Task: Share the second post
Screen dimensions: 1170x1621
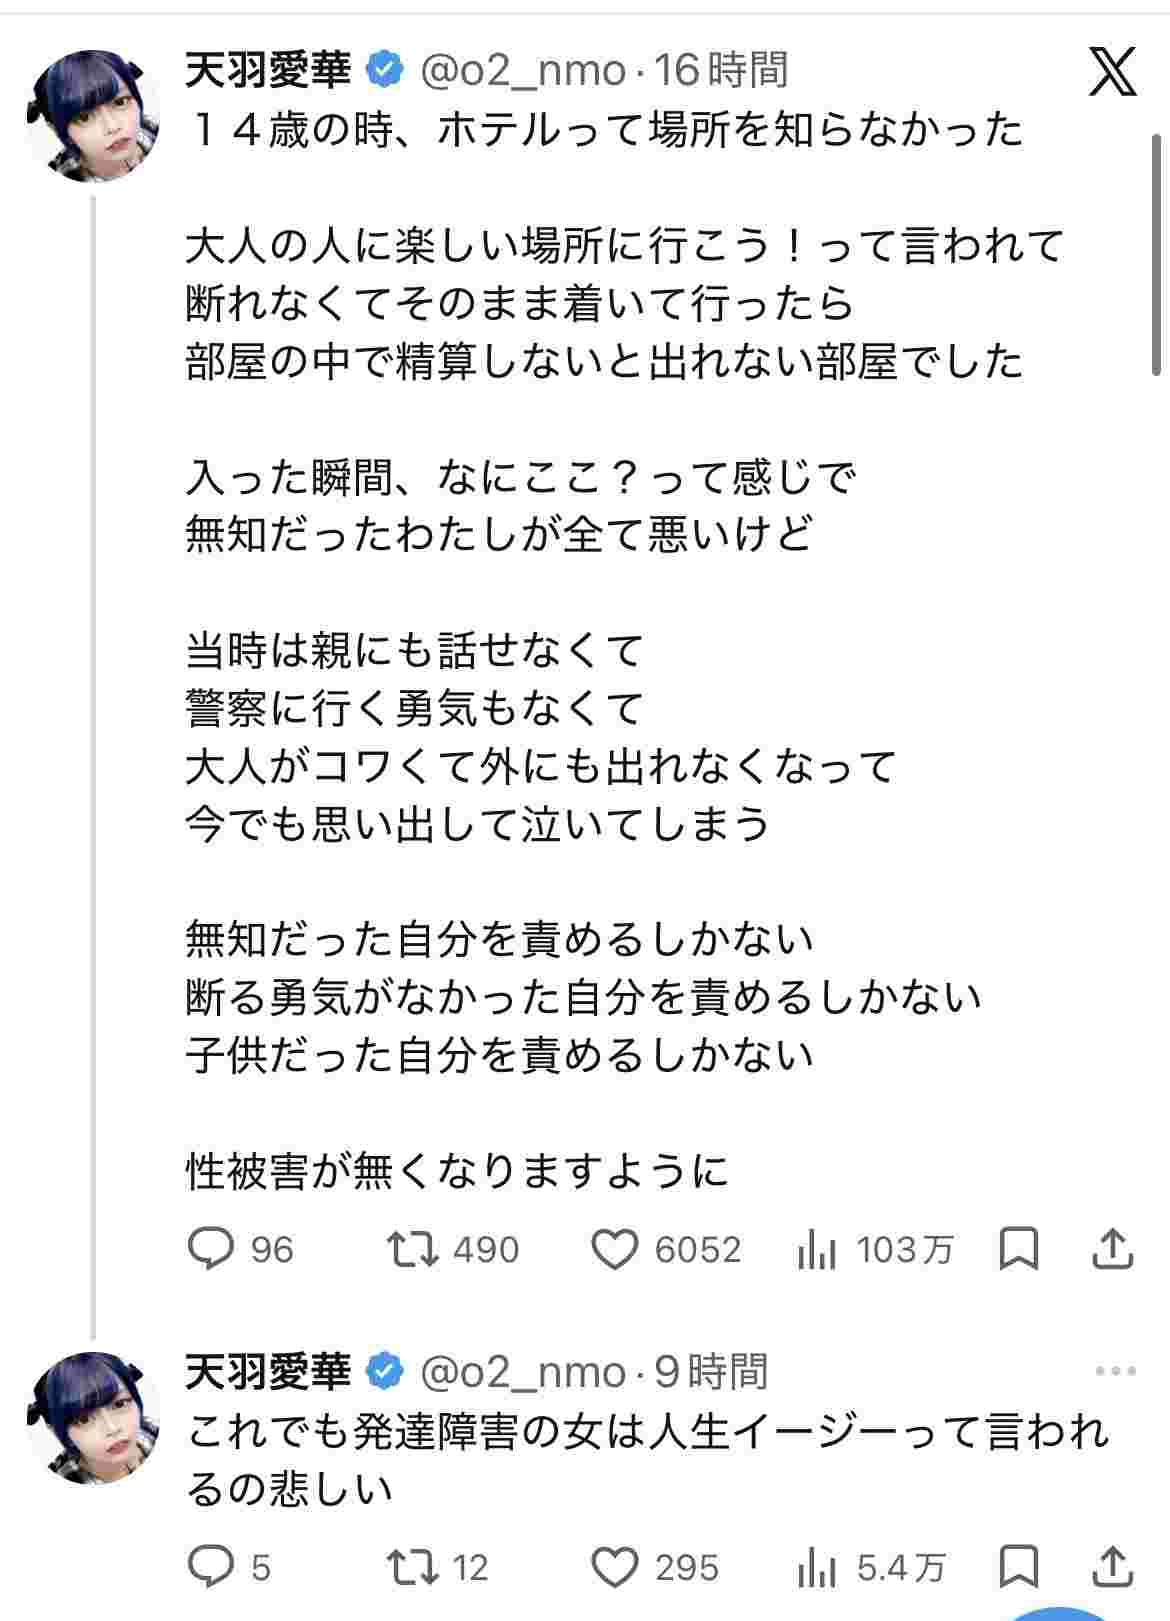Action: (1112, 1565)
